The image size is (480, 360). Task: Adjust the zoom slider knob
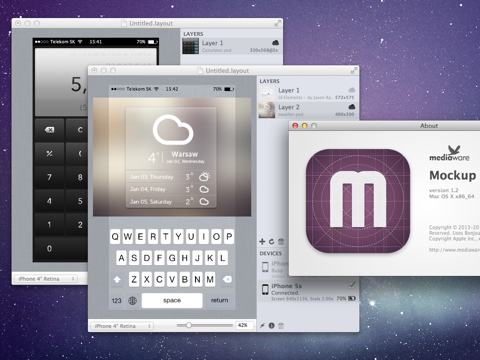pyautogui.click(x=189, y=325)
